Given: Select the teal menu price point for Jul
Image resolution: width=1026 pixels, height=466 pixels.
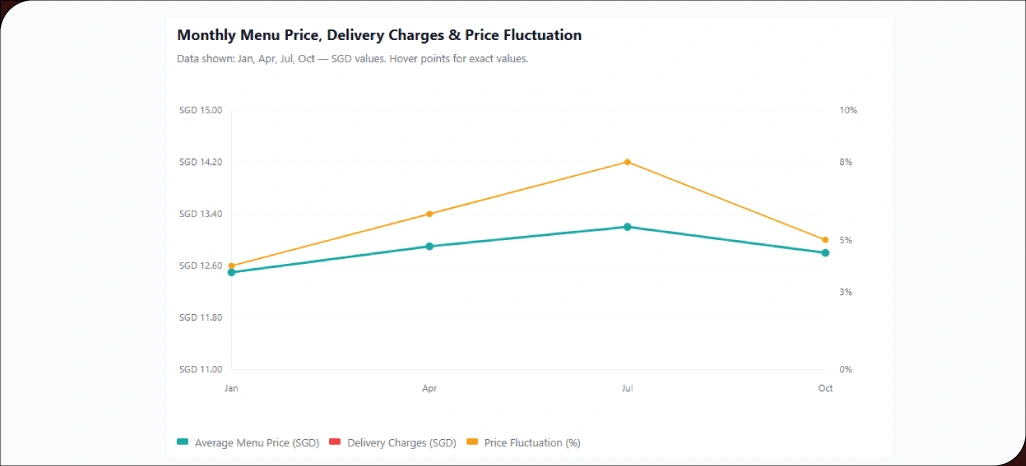Looking at the screenshot, I should pyautogui.click(x=627, y=227).
